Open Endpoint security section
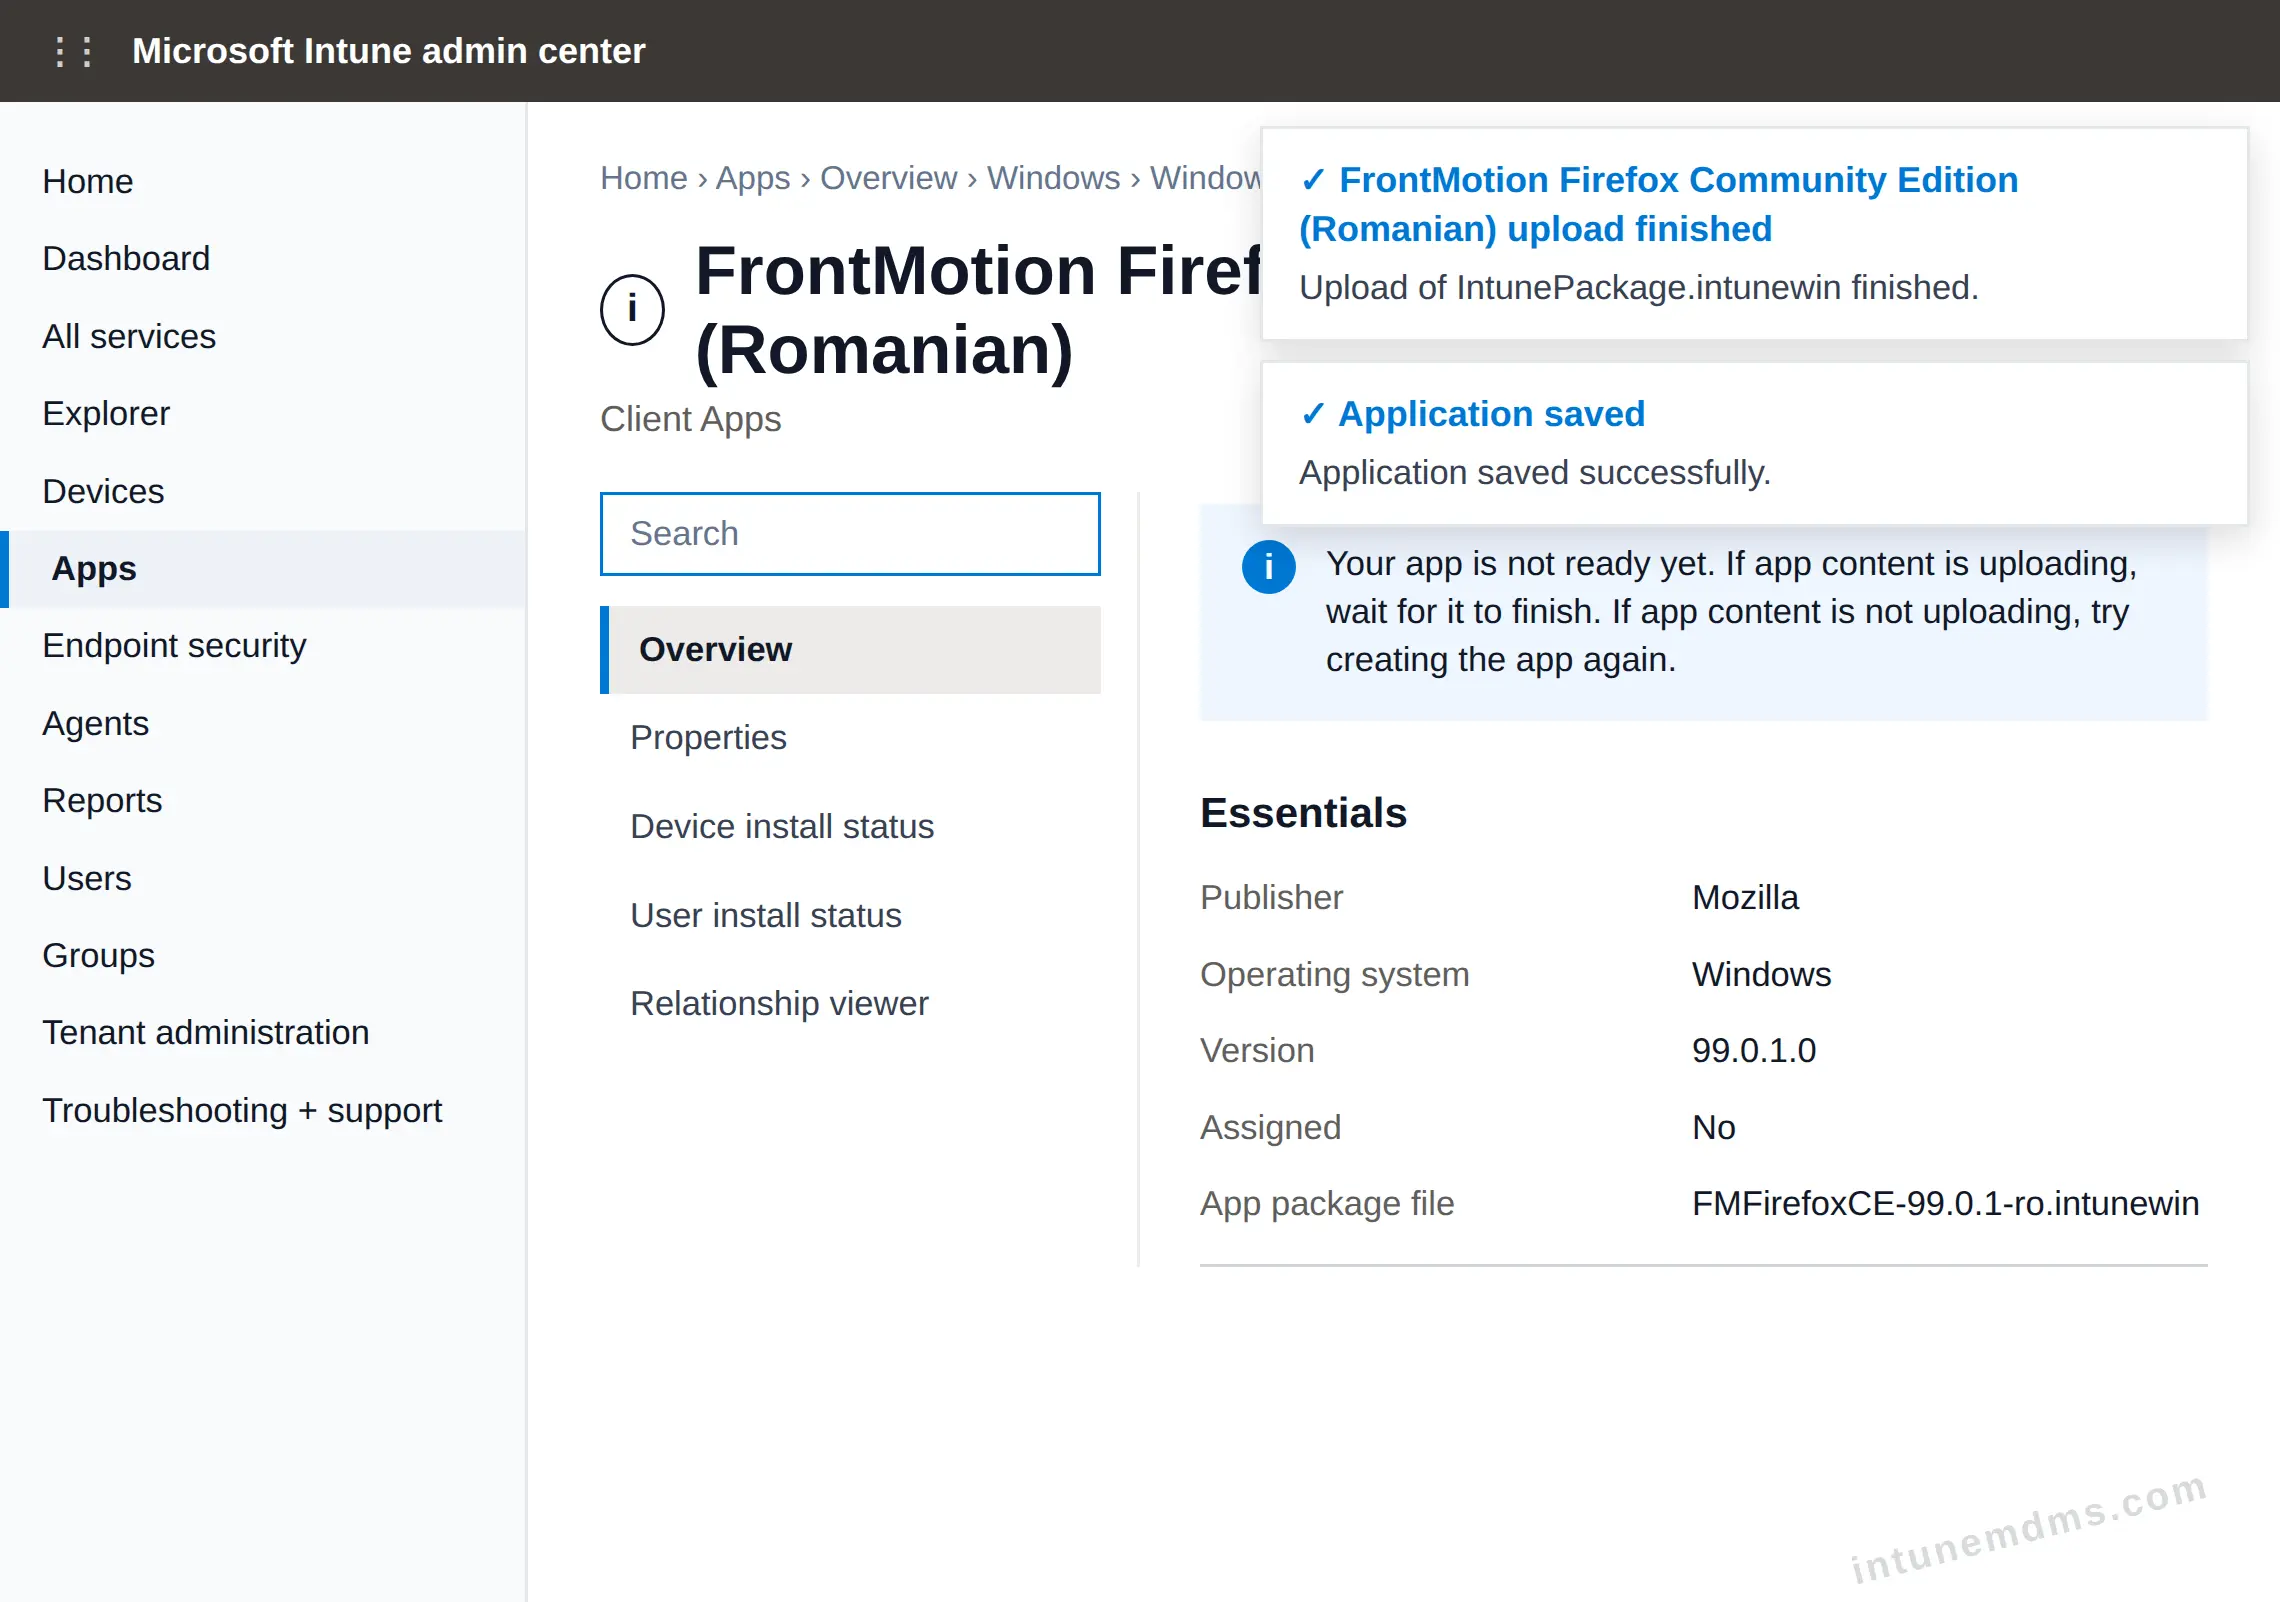The height and width of the screenshot is (1602, 2280). (x=174, y=646)
